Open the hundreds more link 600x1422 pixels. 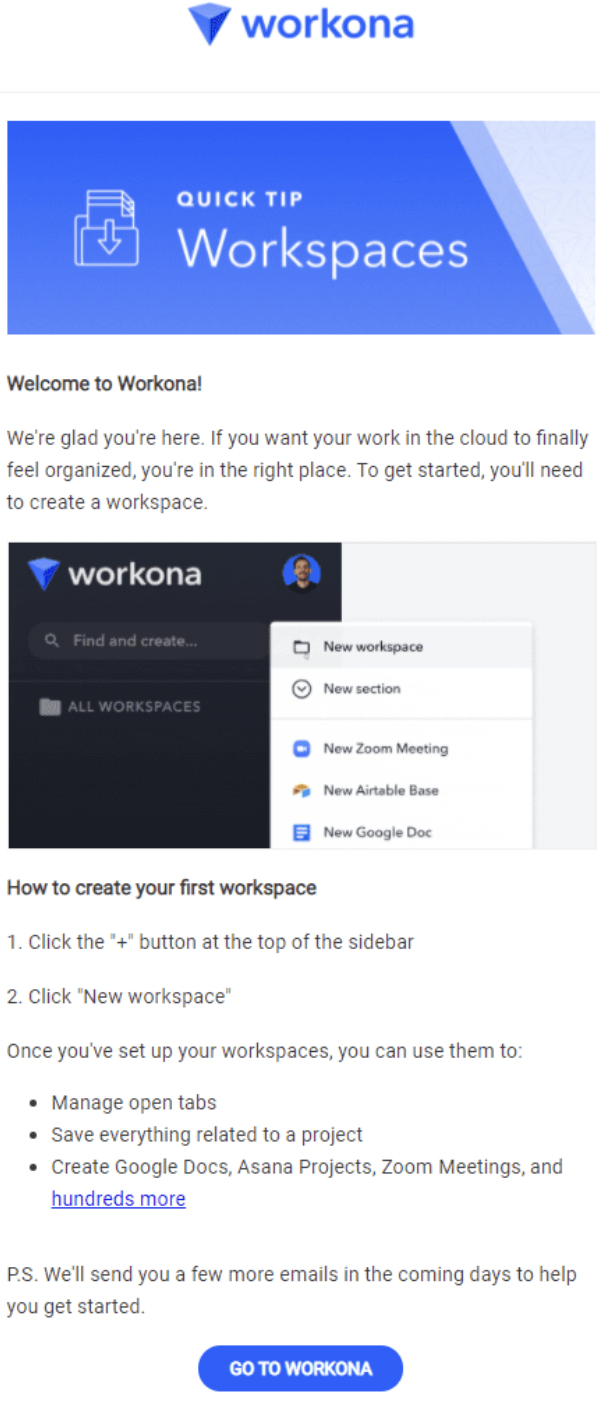[x=118, y=1198]
